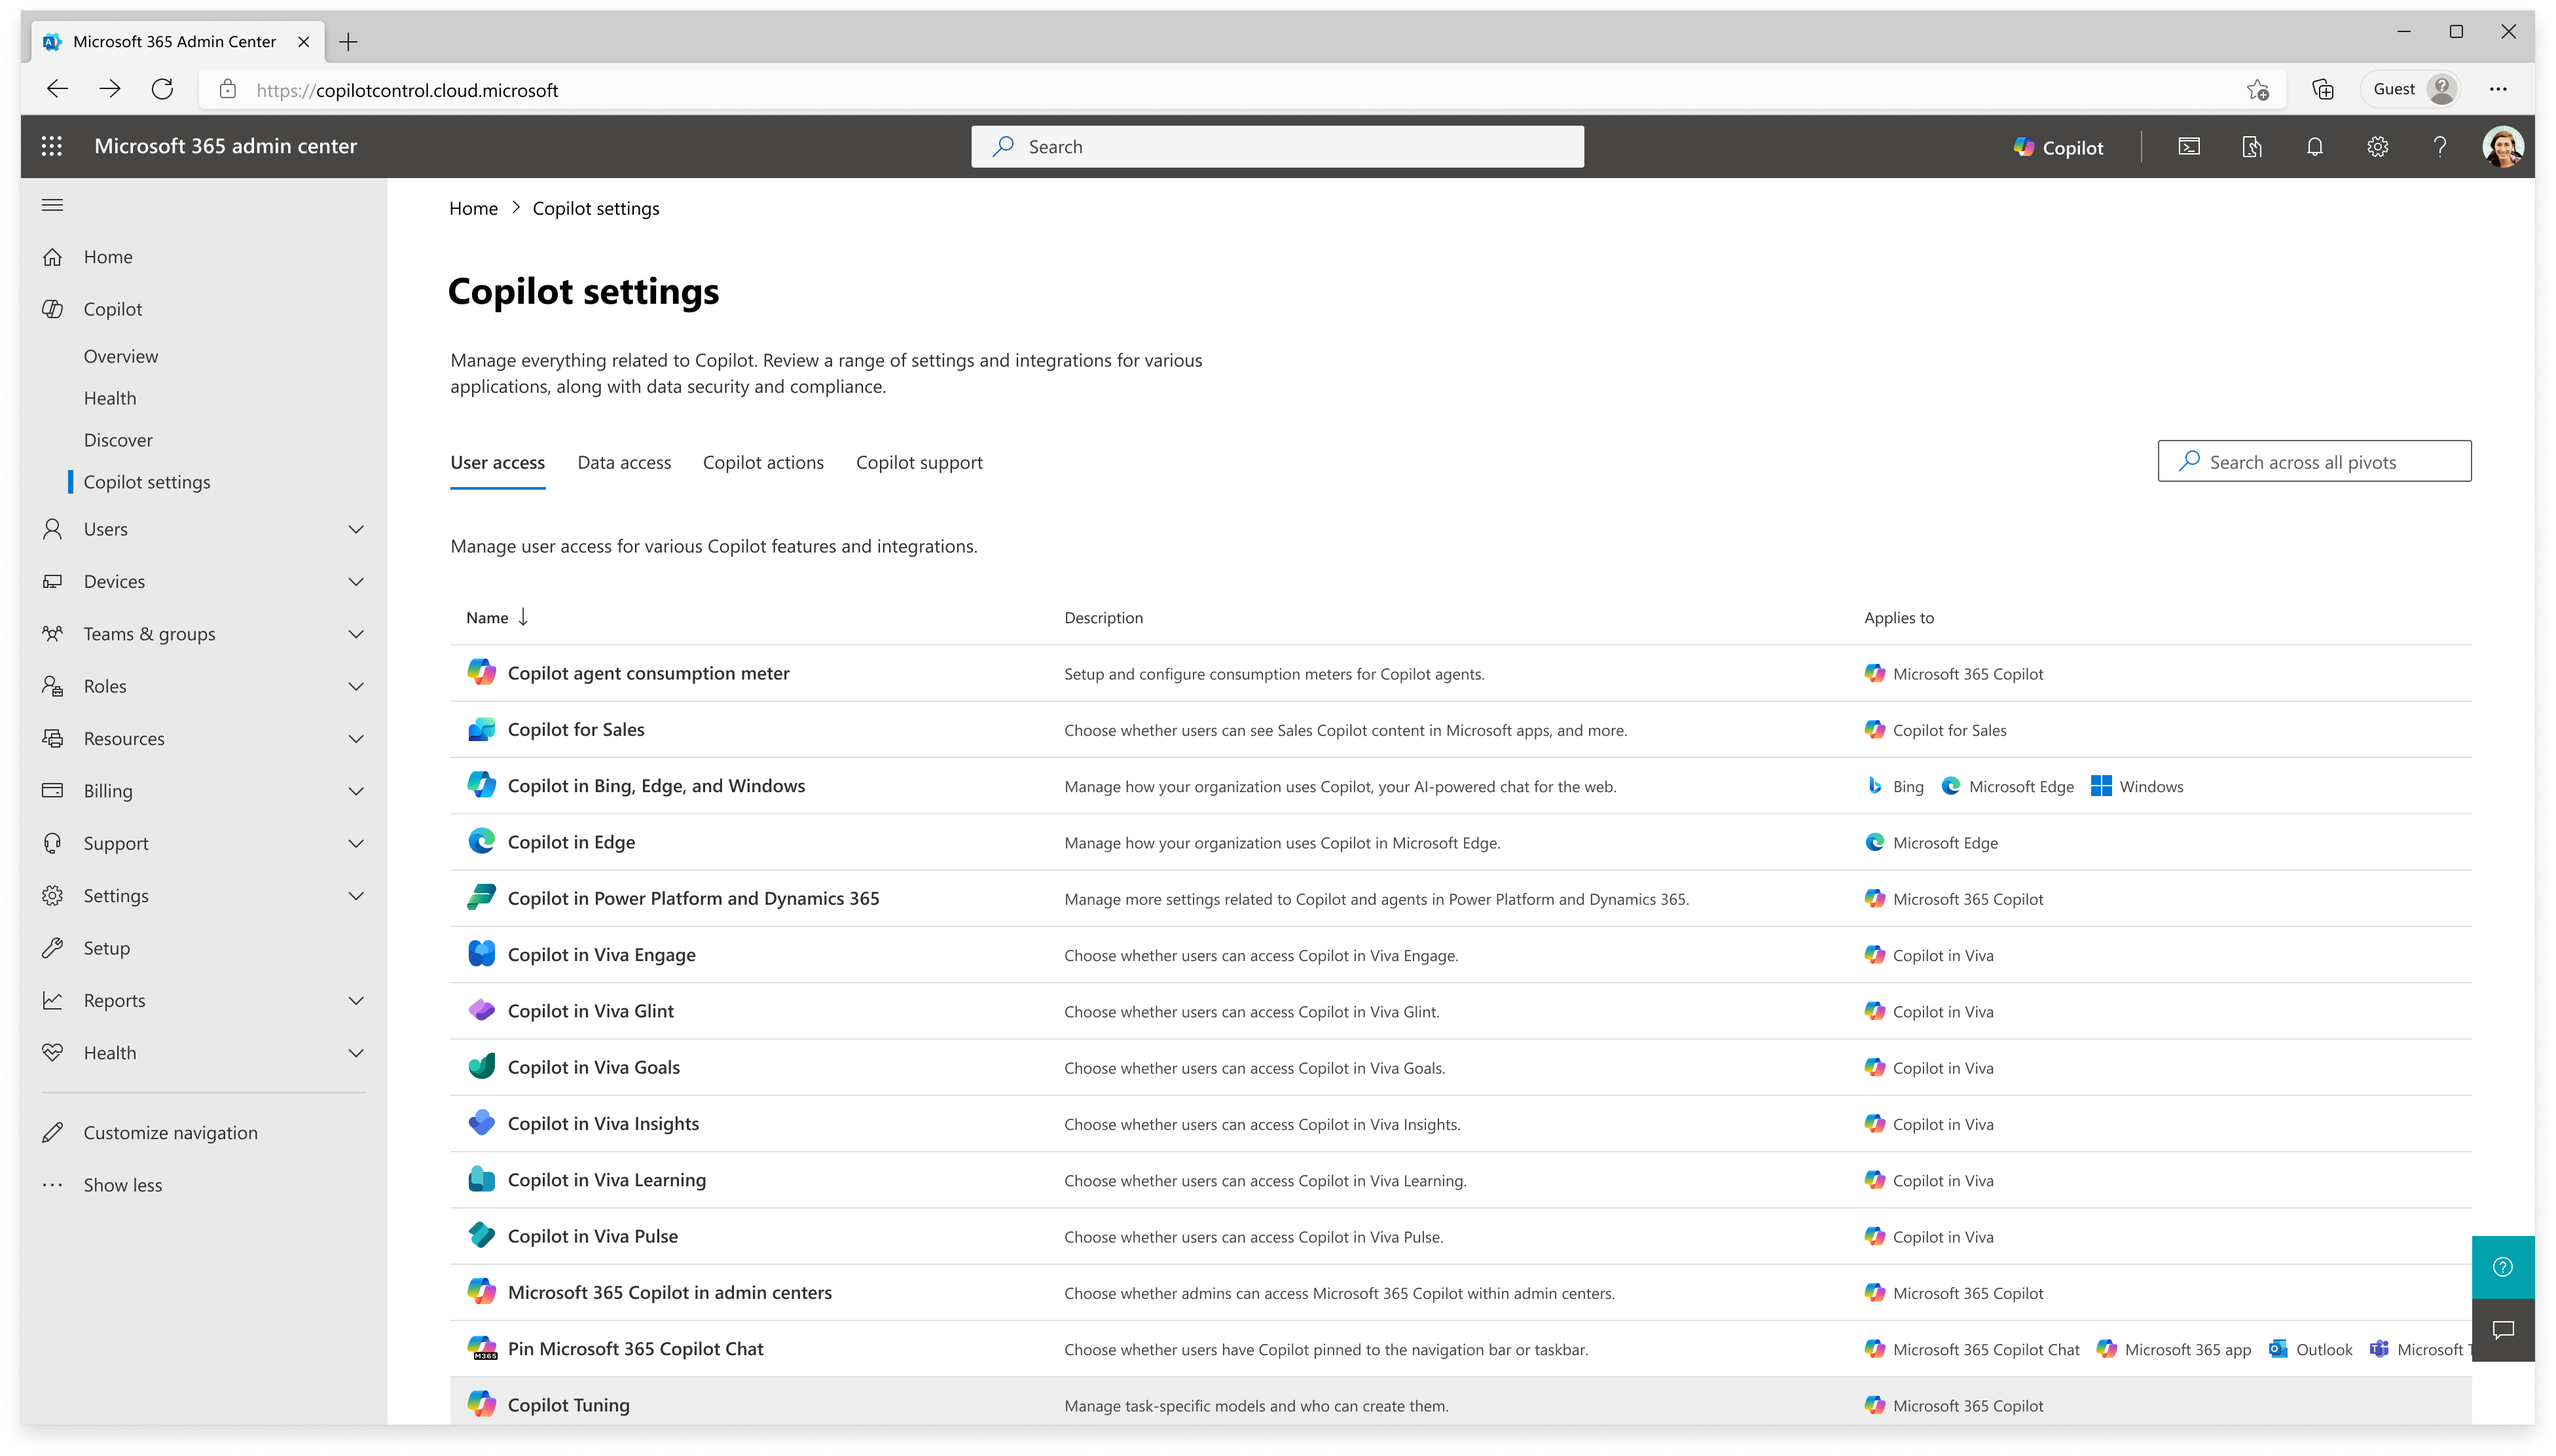Click Show less in navigation

(x=123, y=1185)
